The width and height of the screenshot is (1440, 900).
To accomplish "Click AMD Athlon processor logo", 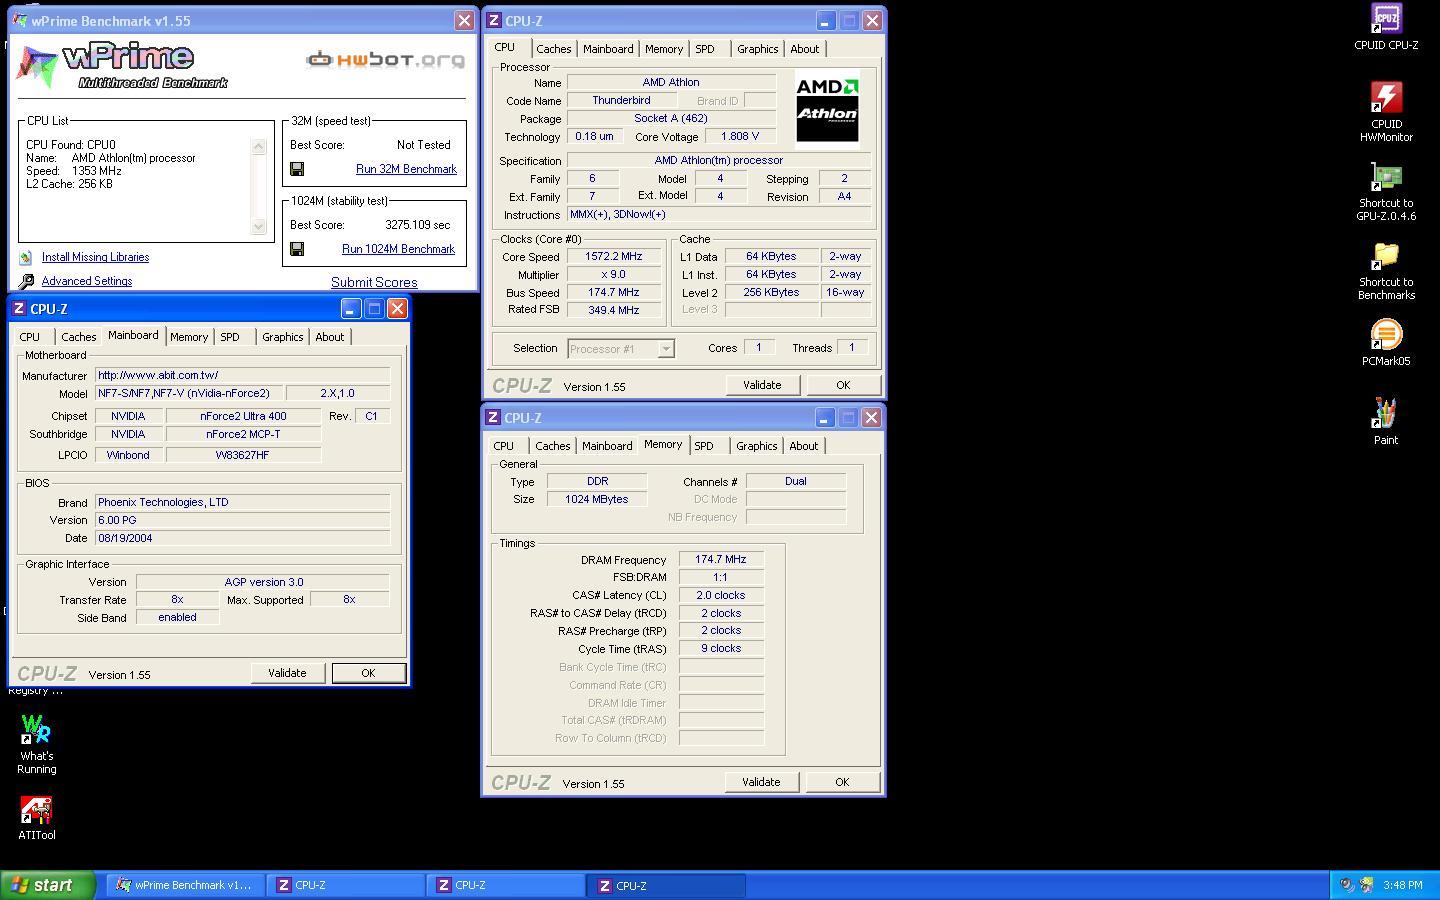I will pos(827,109).
